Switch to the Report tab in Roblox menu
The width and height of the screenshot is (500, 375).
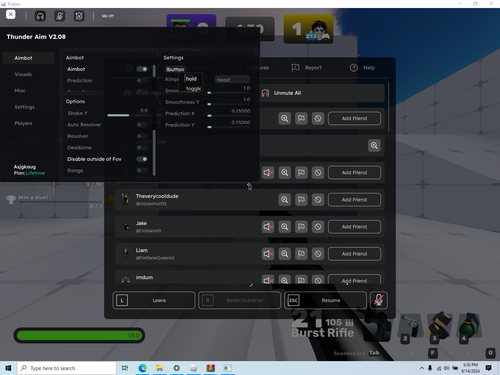[307, 68]
